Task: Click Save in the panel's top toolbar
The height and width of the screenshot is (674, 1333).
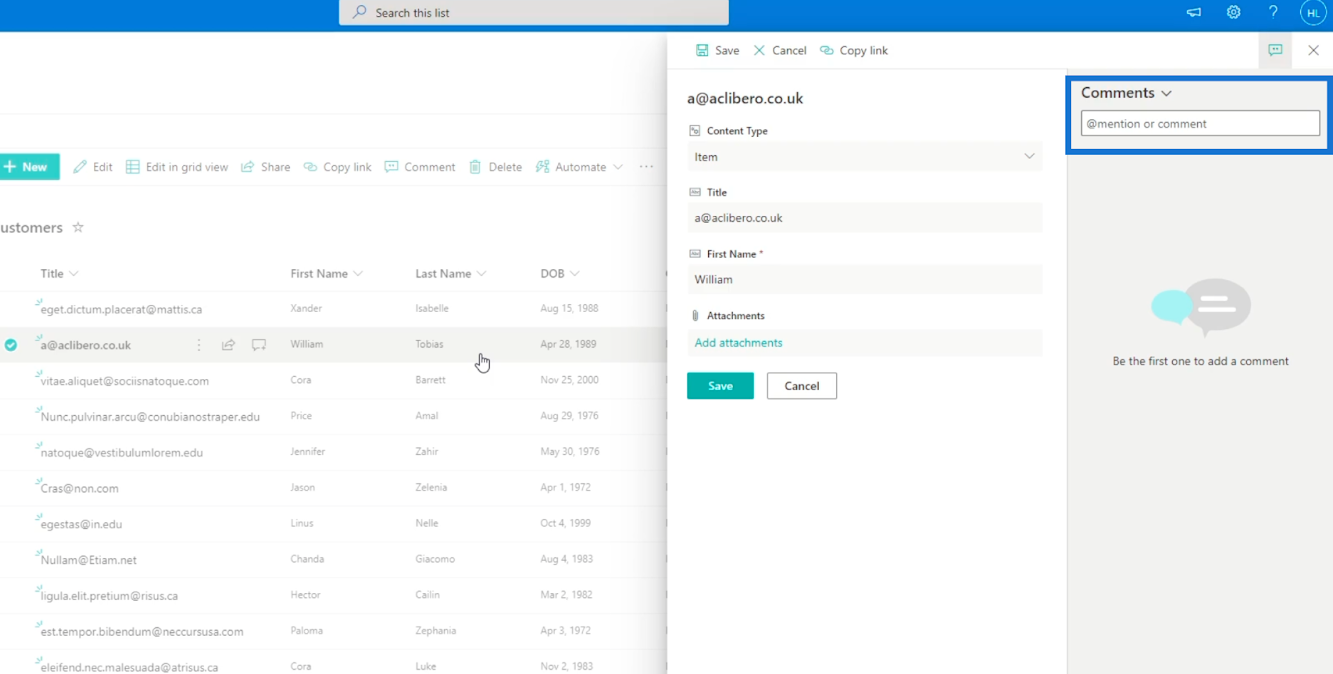Action: 718,50
